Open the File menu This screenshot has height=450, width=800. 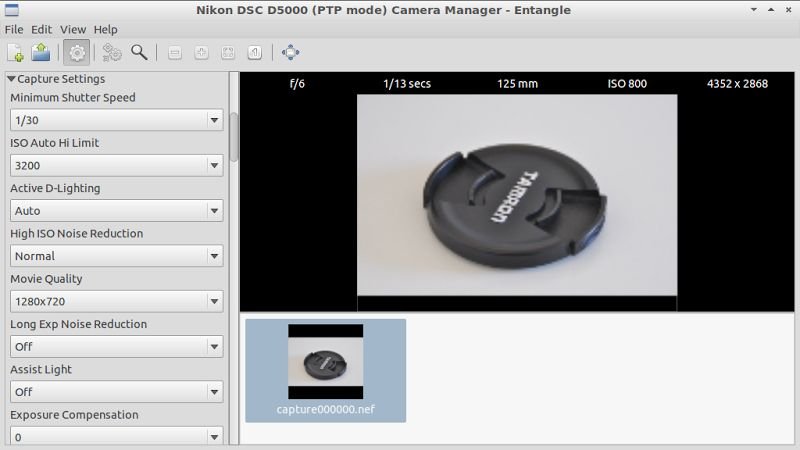point(14,30)
